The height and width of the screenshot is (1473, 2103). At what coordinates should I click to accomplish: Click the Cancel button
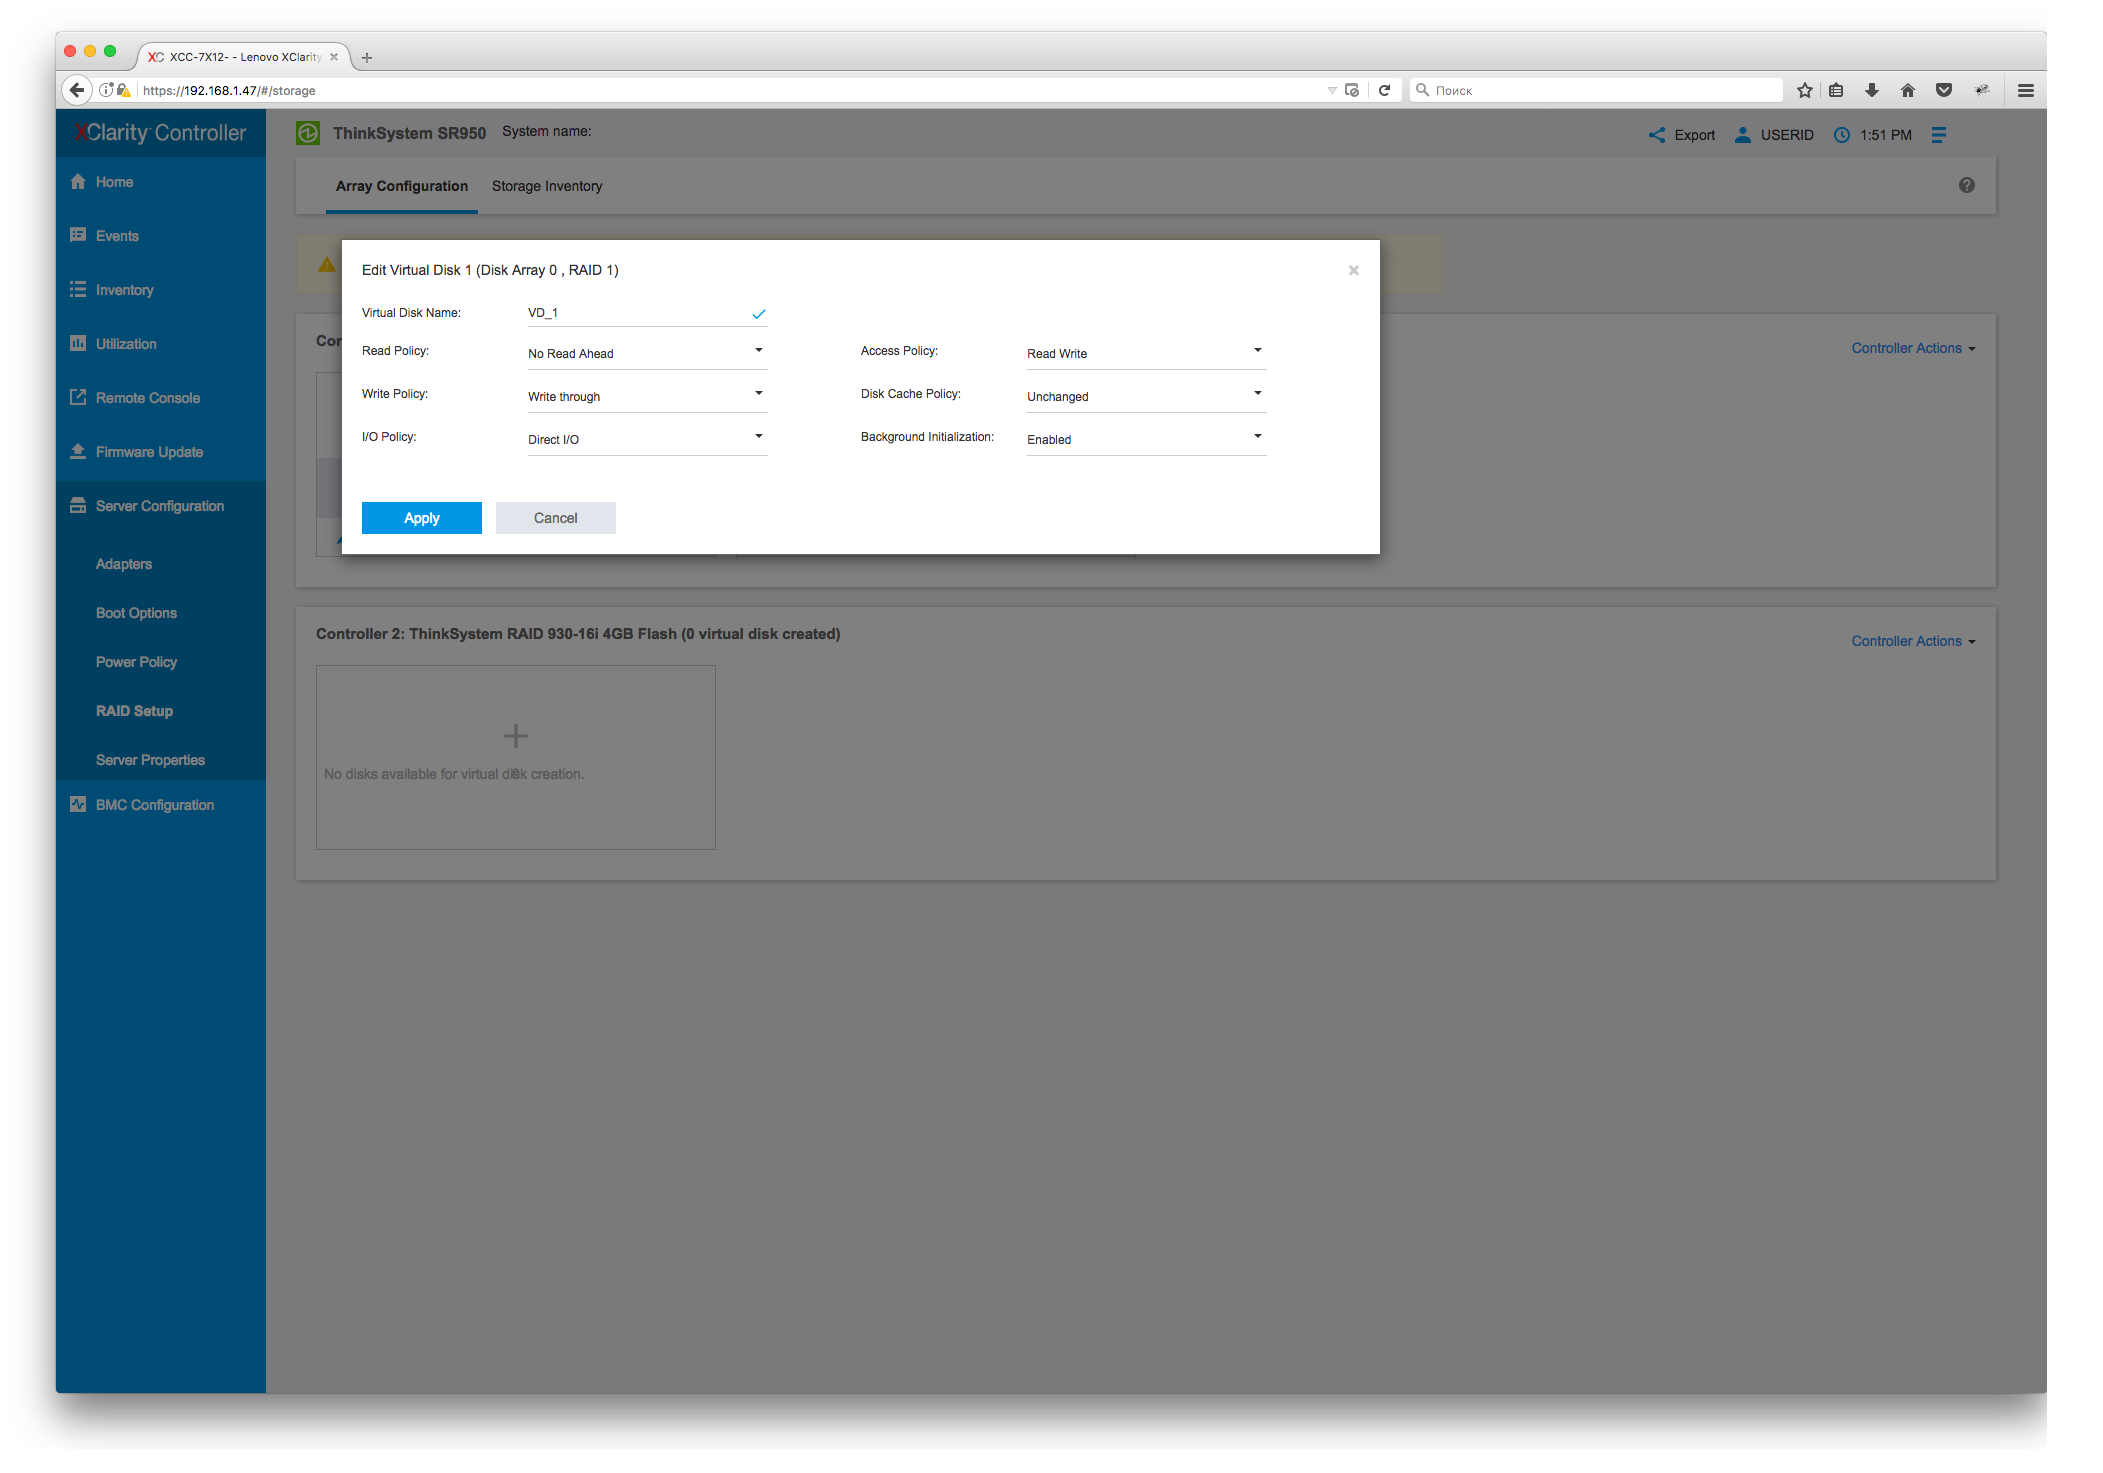click(555, 518)
